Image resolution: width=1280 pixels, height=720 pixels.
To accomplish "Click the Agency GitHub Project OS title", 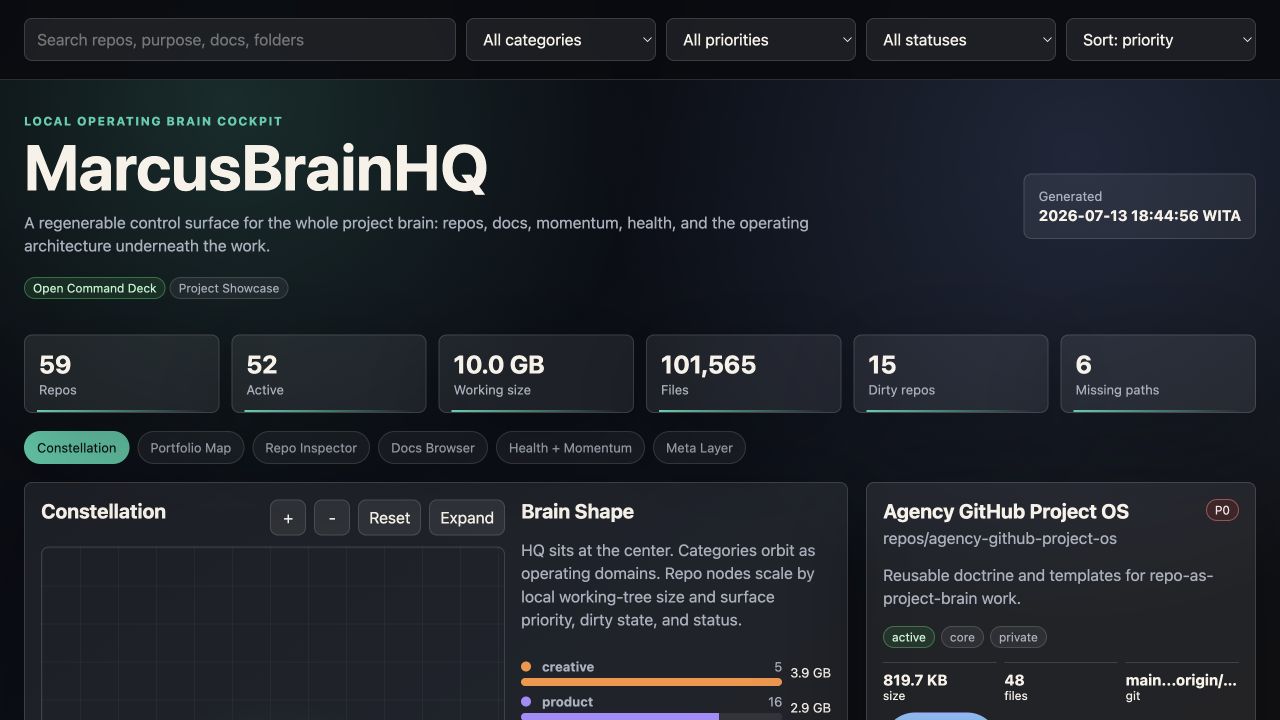I will click(1006, 512).
